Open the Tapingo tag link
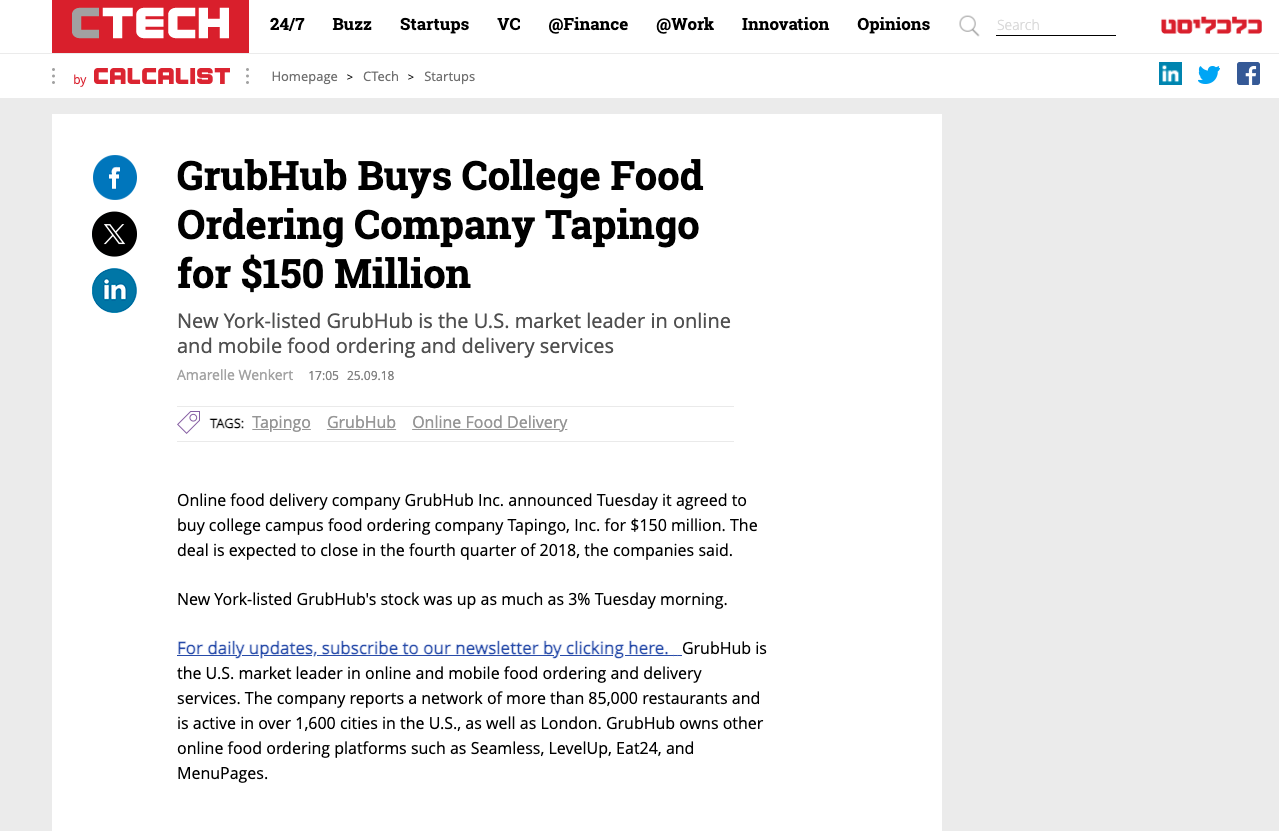This screenshot has width=1279, height=831. coord(281,422)
